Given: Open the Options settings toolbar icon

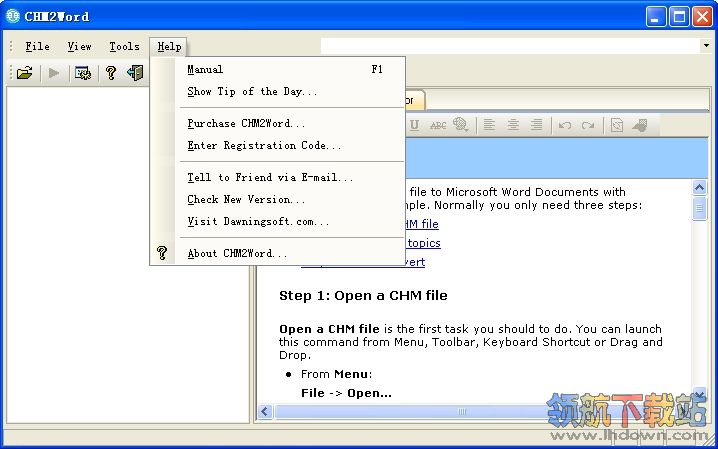Looking at the screenshot, I should tap(83, 73).
